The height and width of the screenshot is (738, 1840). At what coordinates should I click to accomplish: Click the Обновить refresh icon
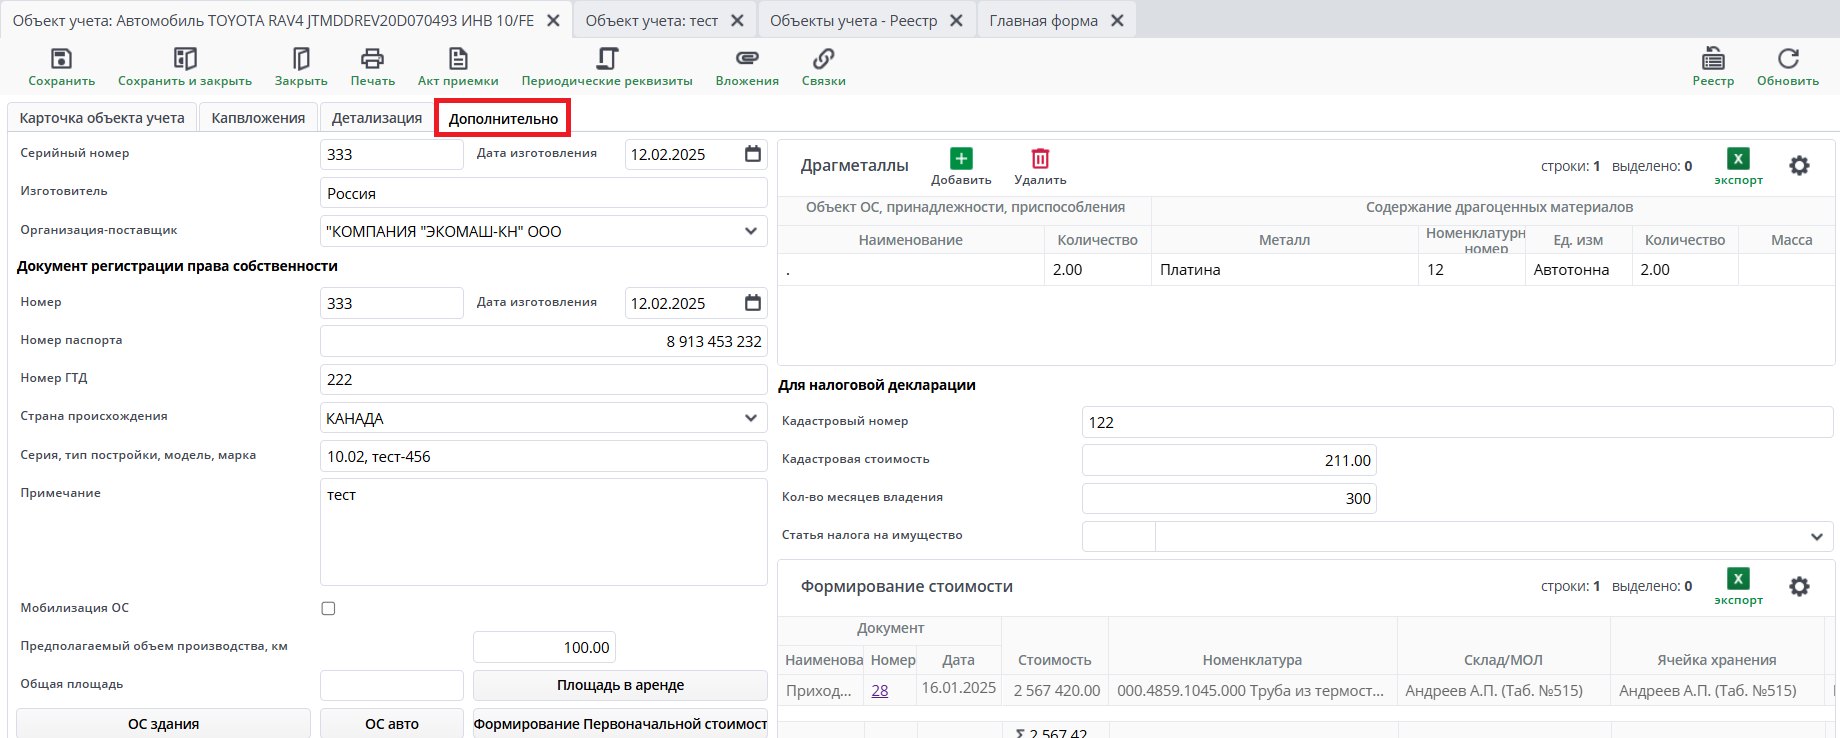point(1787,59)
